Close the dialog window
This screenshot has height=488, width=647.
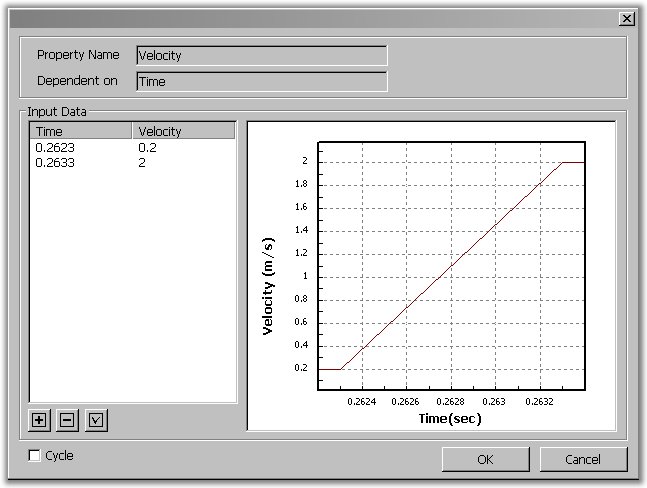point(627,19)
